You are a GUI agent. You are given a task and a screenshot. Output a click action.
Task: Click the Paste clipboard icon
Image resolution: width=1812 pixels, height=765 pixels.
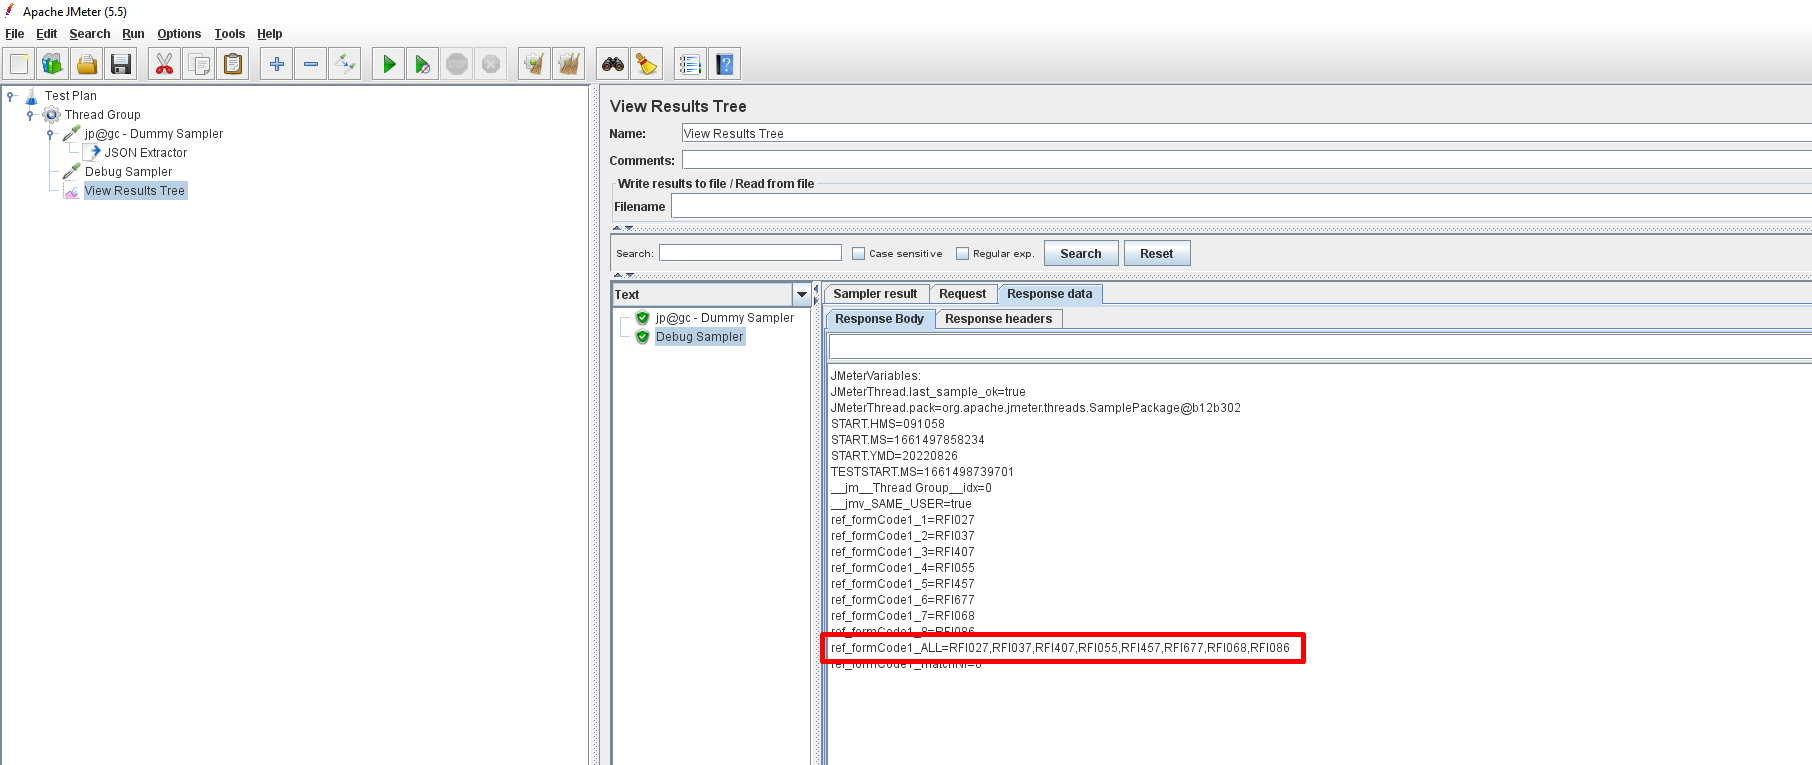(232, 64)
